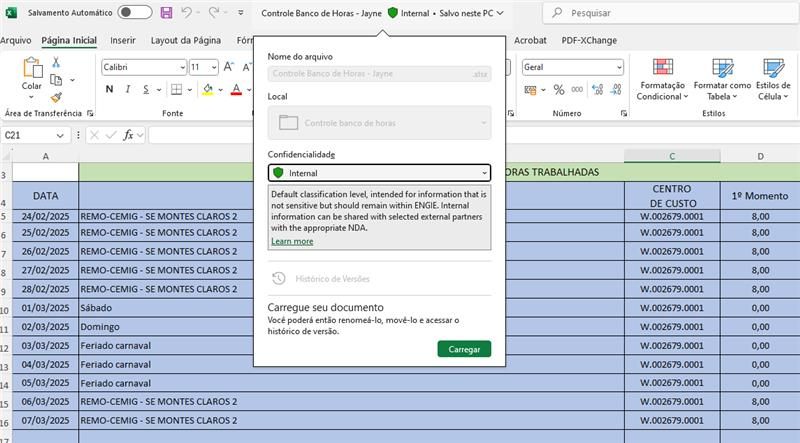Click the fx insert function icon
Image resolution: width=800 pixels, height=443 pixels.
pyautogui.click(x=128, y=135)
